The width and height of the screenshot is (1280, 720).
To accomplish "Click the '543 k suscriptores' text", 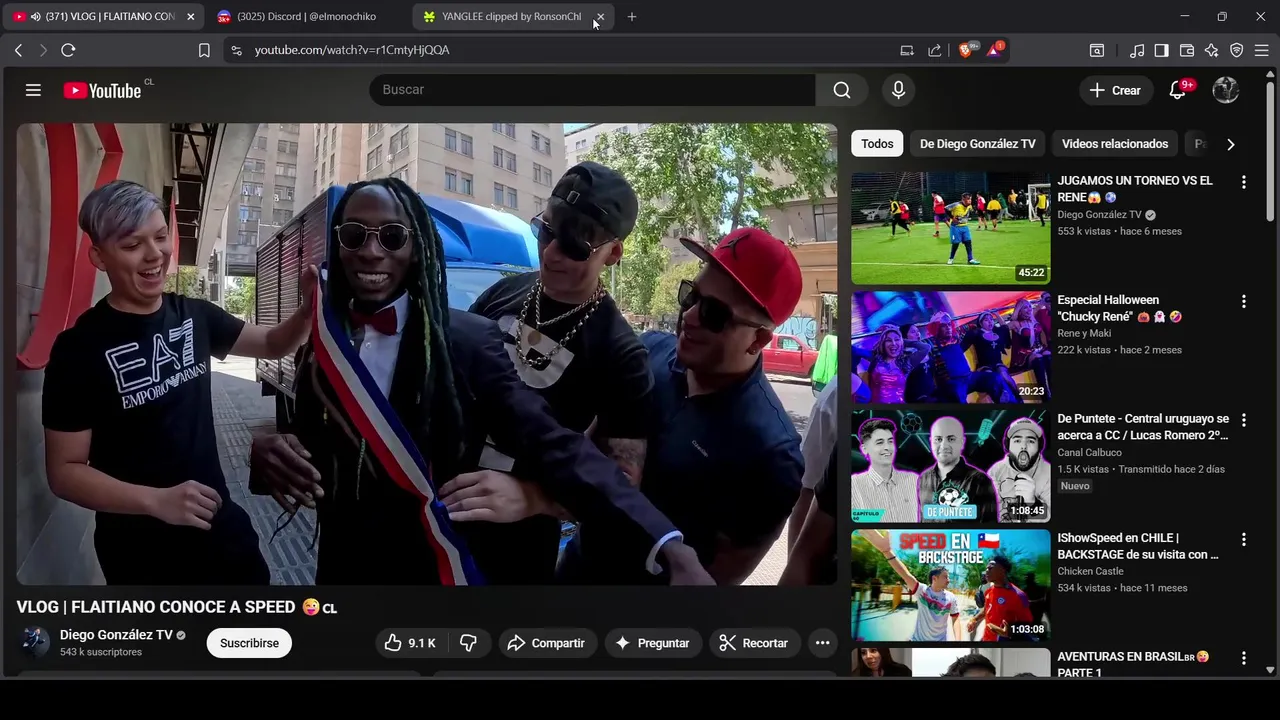I will point(101,652).
